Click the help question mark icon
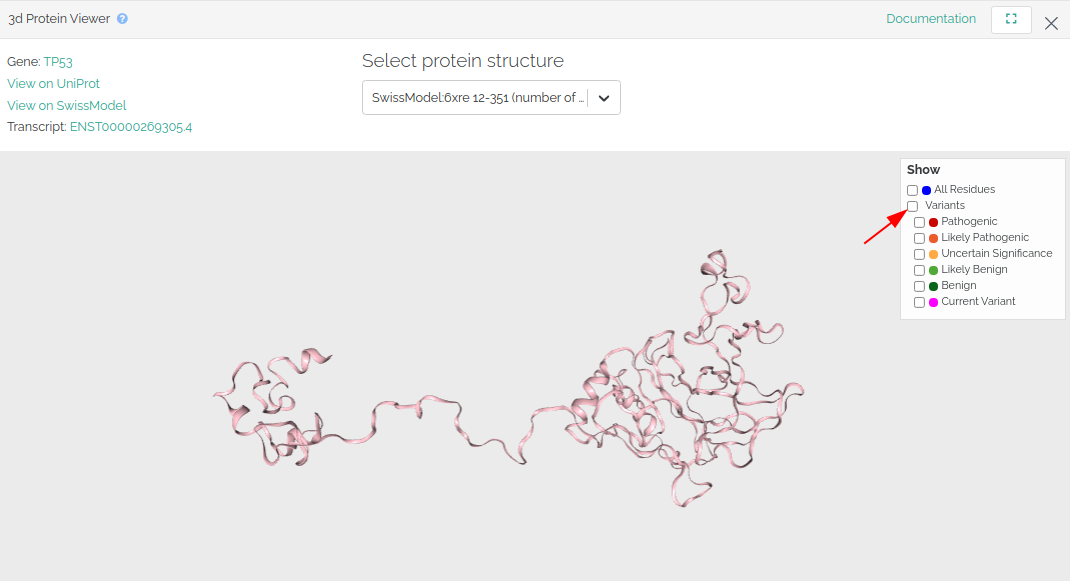 coord(122,19)
